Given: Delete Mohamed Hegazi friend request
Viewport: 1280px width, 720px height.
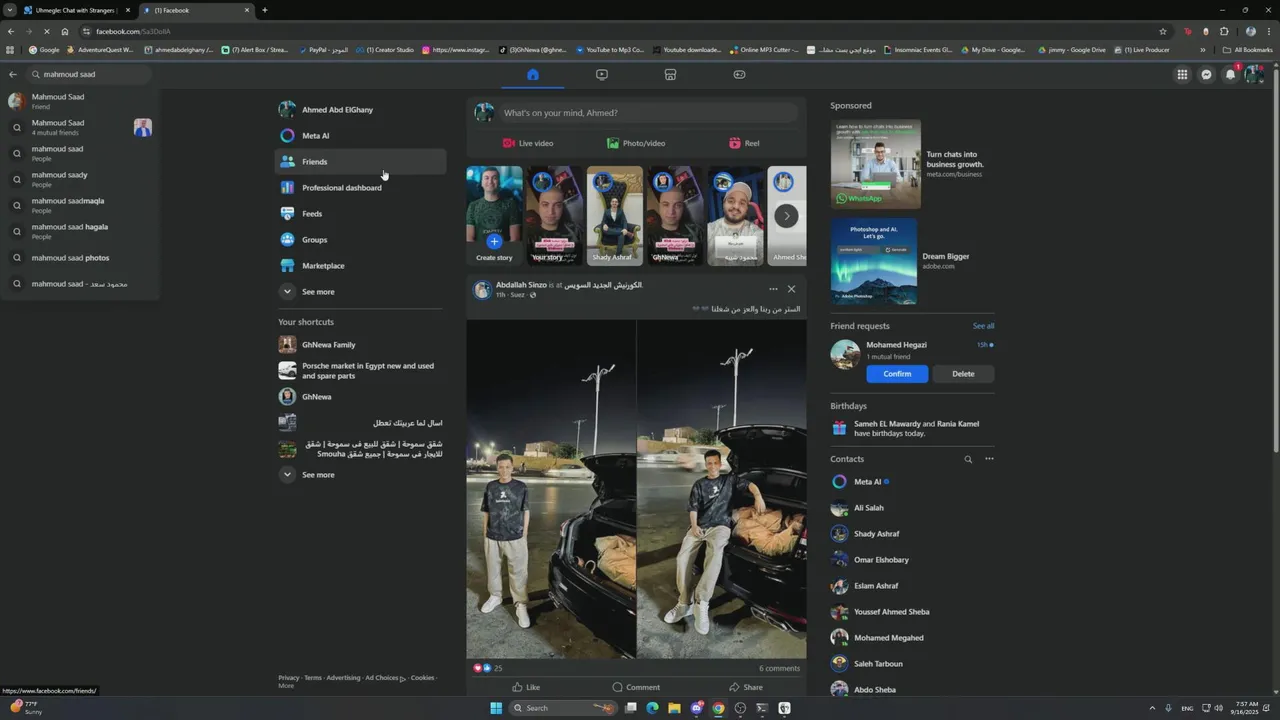Looking at the screenshot, I should 963,374.
